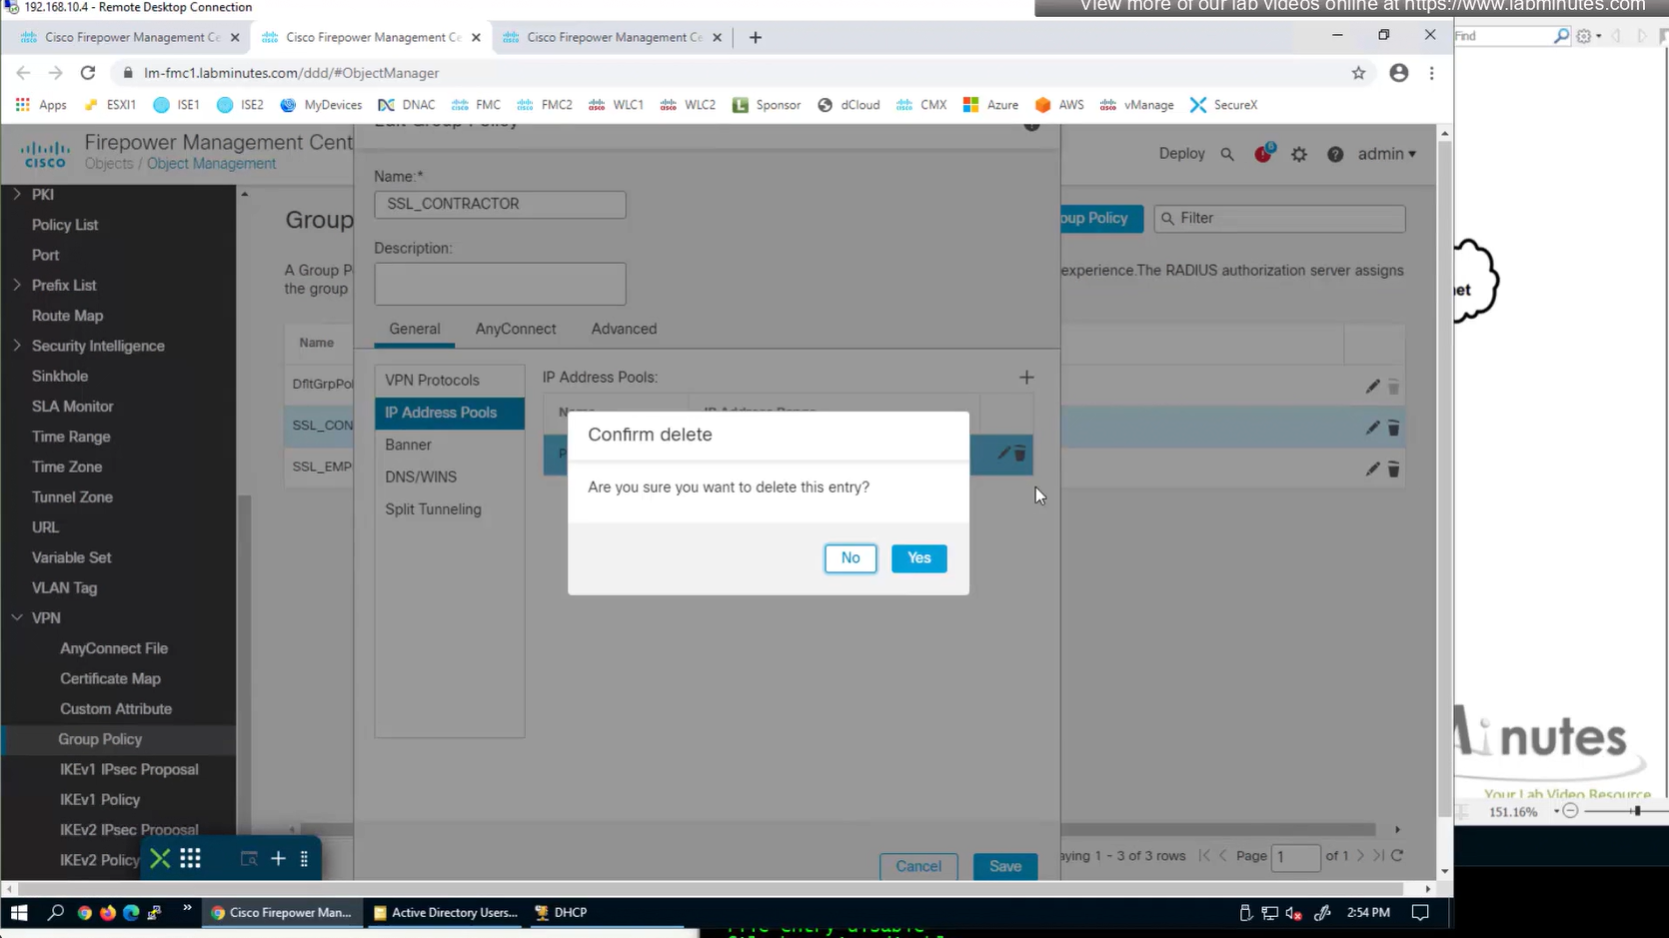Refresh the table with reload icon

click(x=1397, y=856)
